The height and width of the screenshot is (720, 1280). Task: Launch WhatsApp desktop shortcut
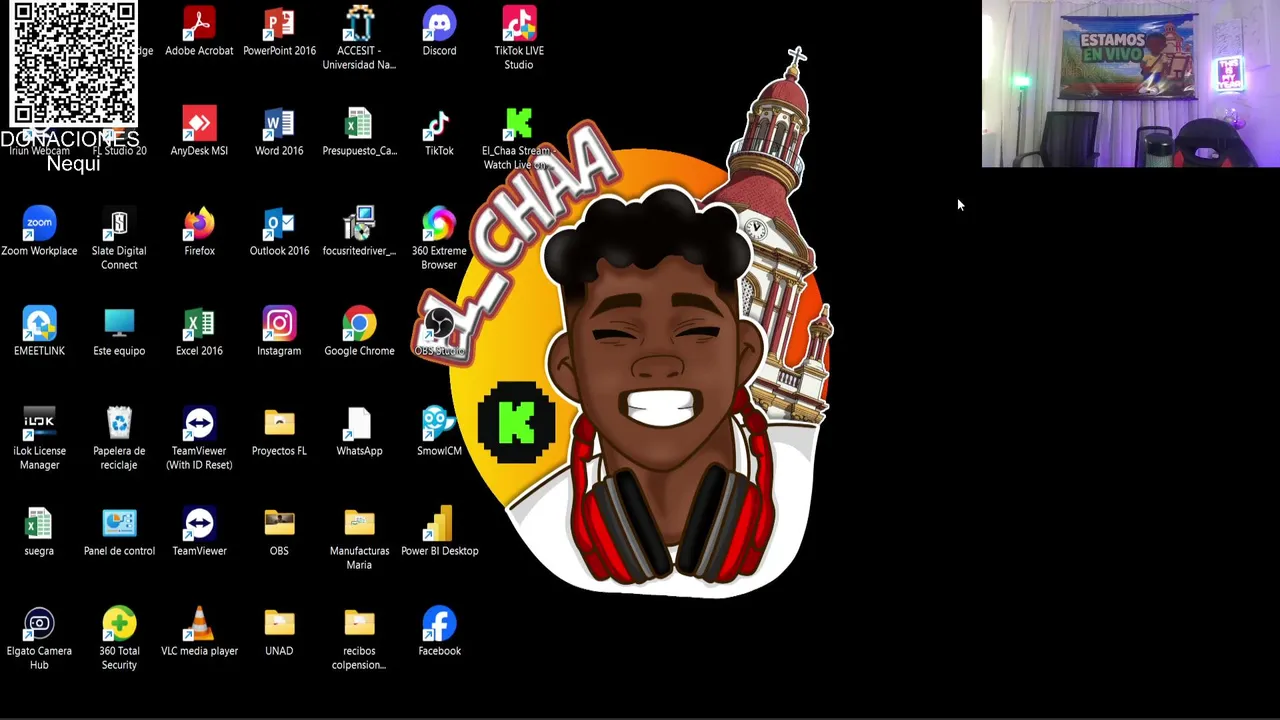(359, 432)
